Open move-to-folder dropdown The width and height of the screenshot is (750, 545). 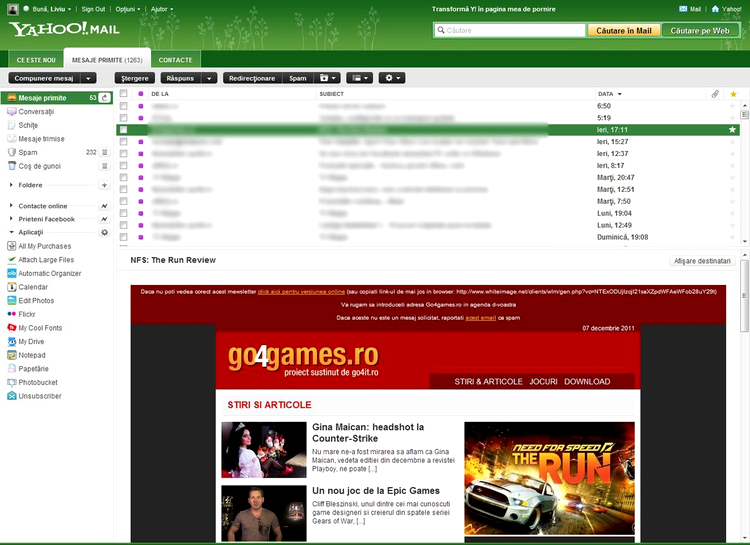coord(328,78)
